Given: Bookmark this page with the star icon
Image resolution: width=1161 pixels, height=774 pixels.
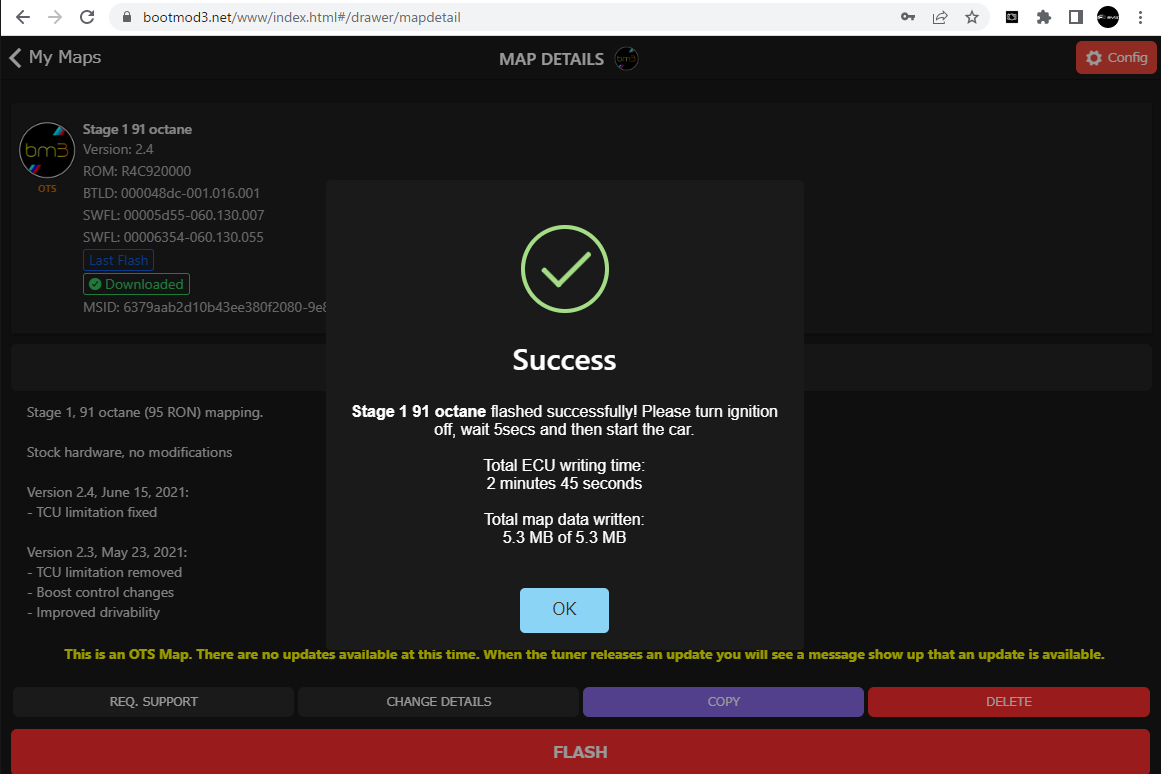Looking at the screenshot, I should (972, 17).
